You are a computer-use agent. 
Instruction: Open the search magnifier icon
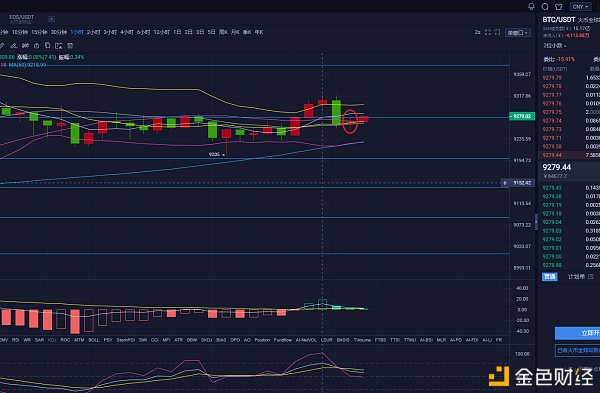tap(545, 7)
